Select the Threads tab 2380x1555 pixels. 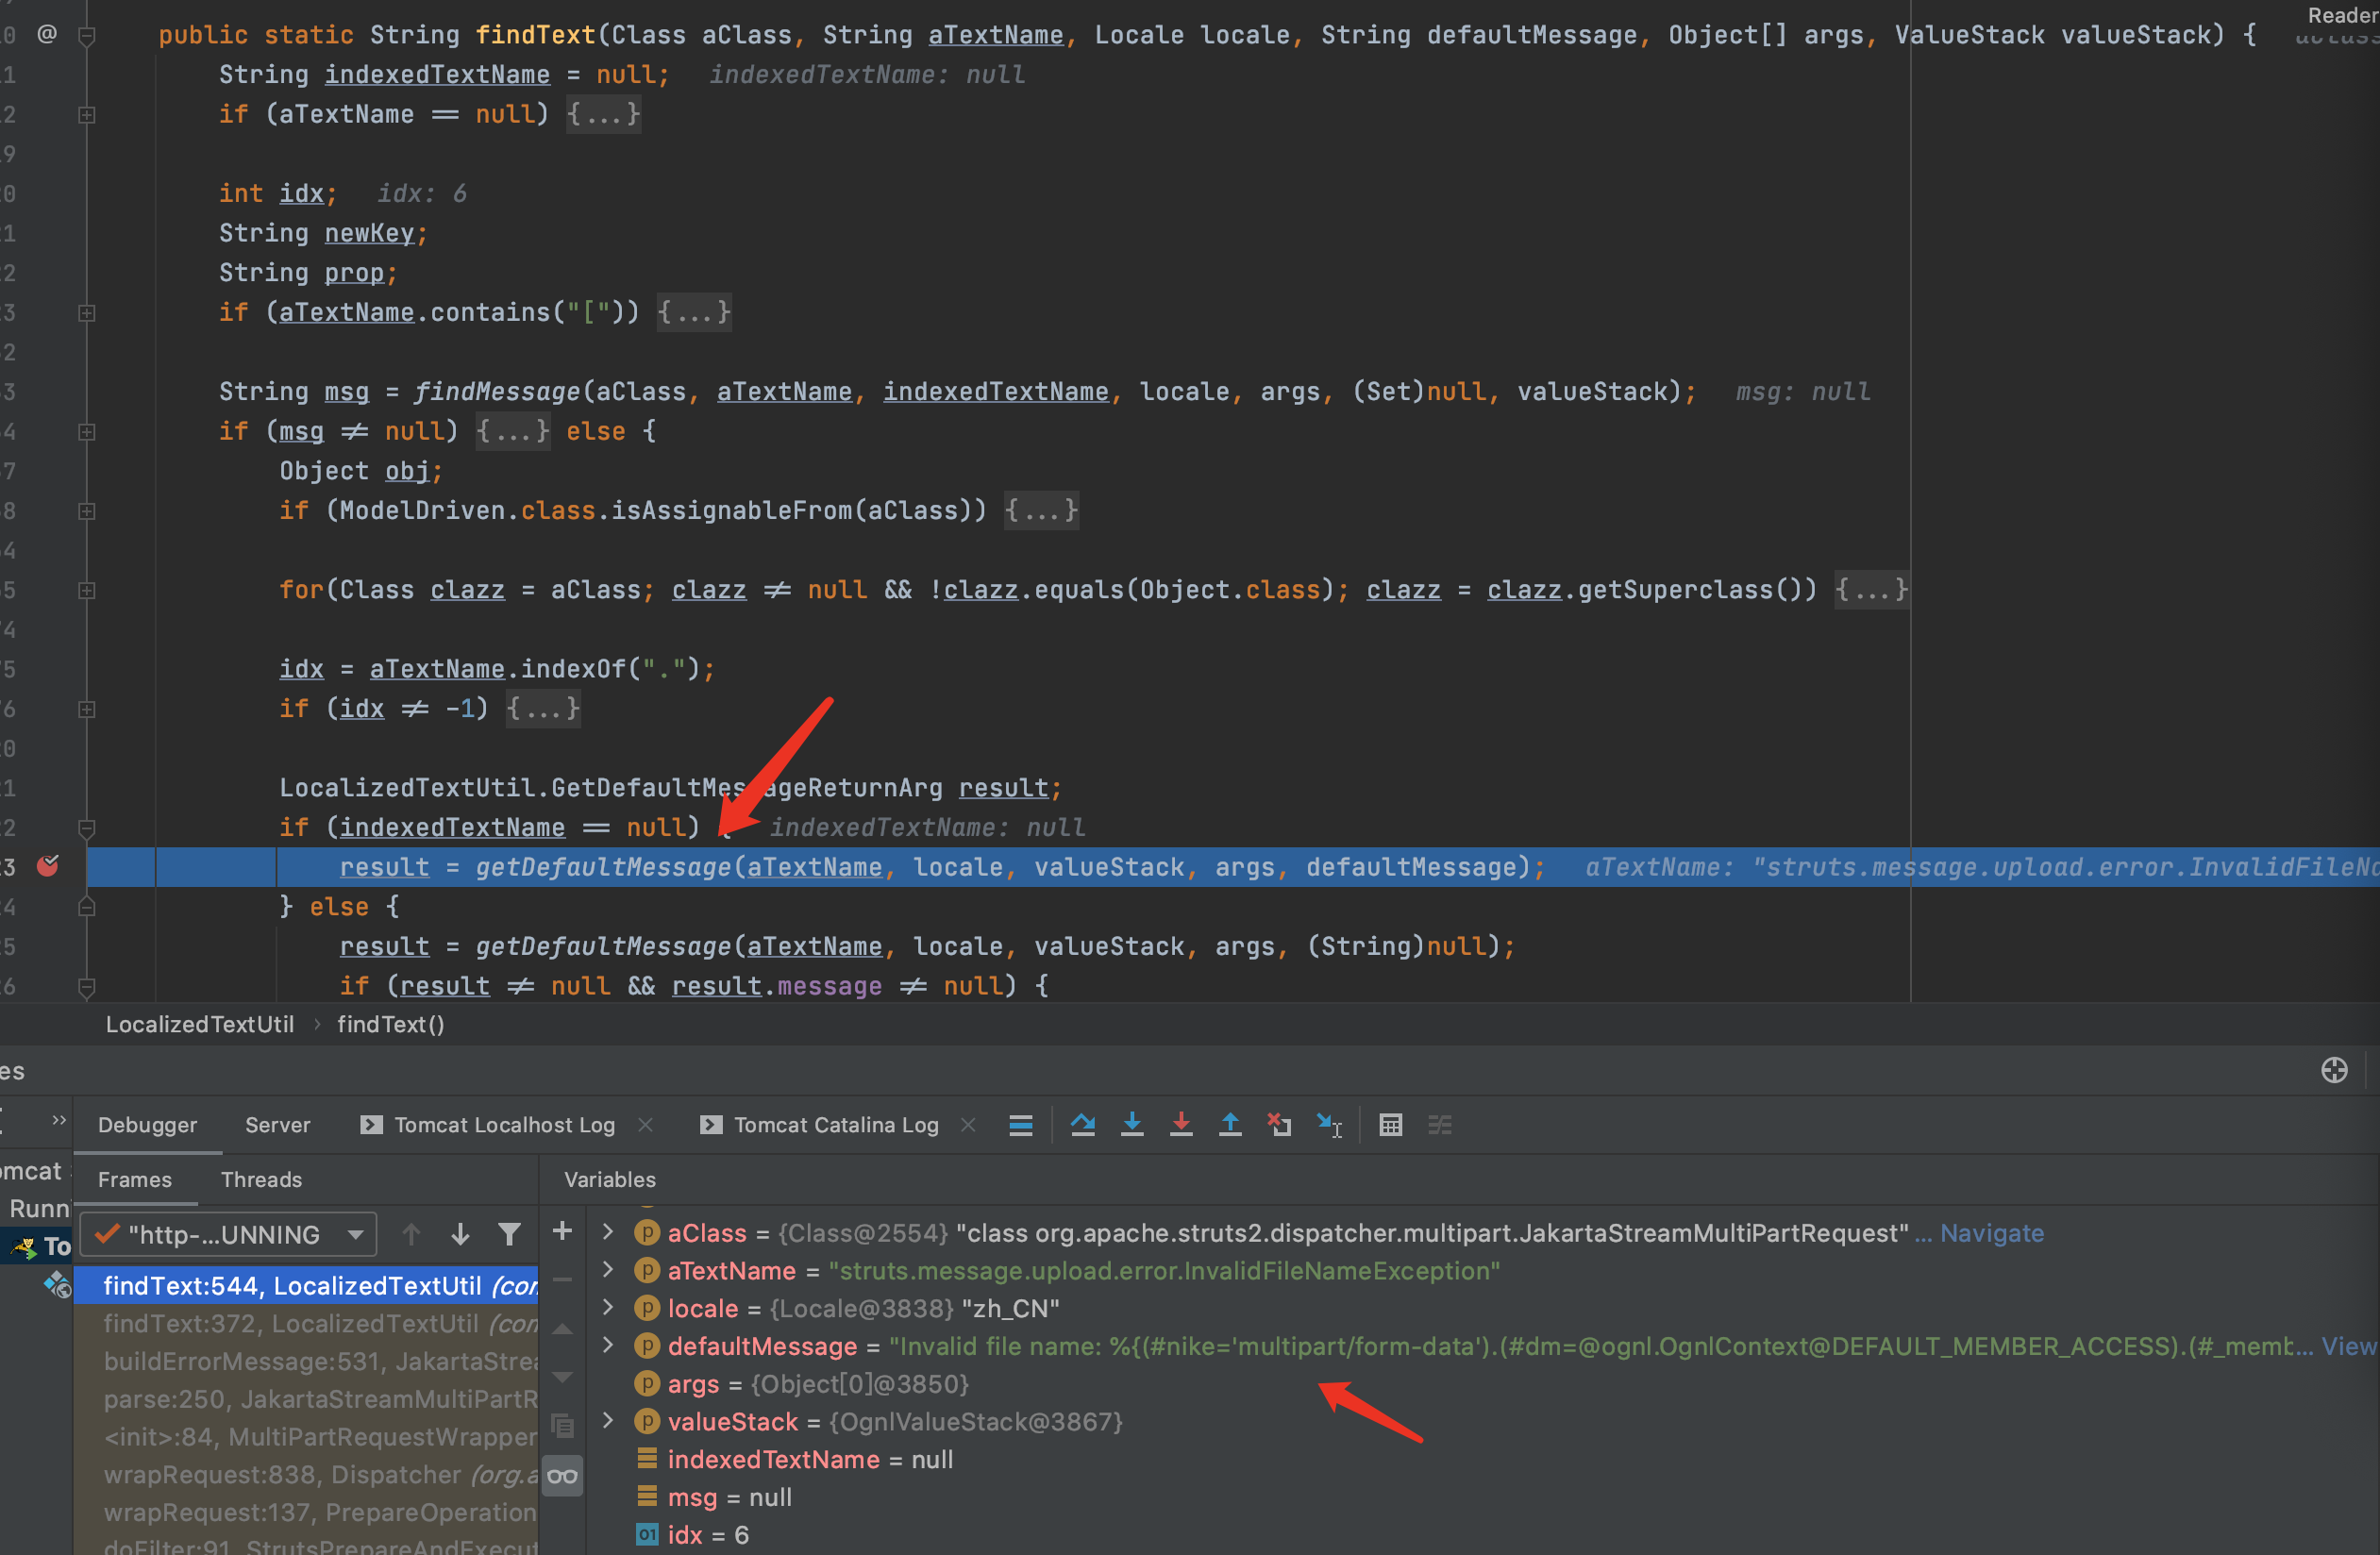(261, 1180)
